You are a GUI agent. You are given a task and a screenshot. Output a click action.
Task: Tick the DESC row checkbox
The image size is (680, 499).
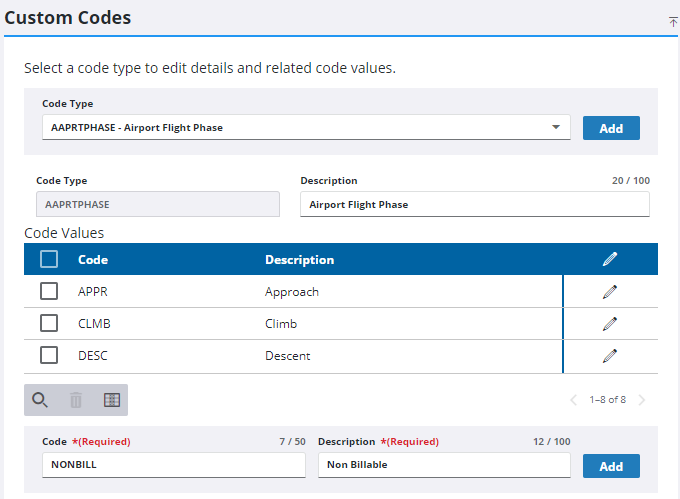pos(49,356)
